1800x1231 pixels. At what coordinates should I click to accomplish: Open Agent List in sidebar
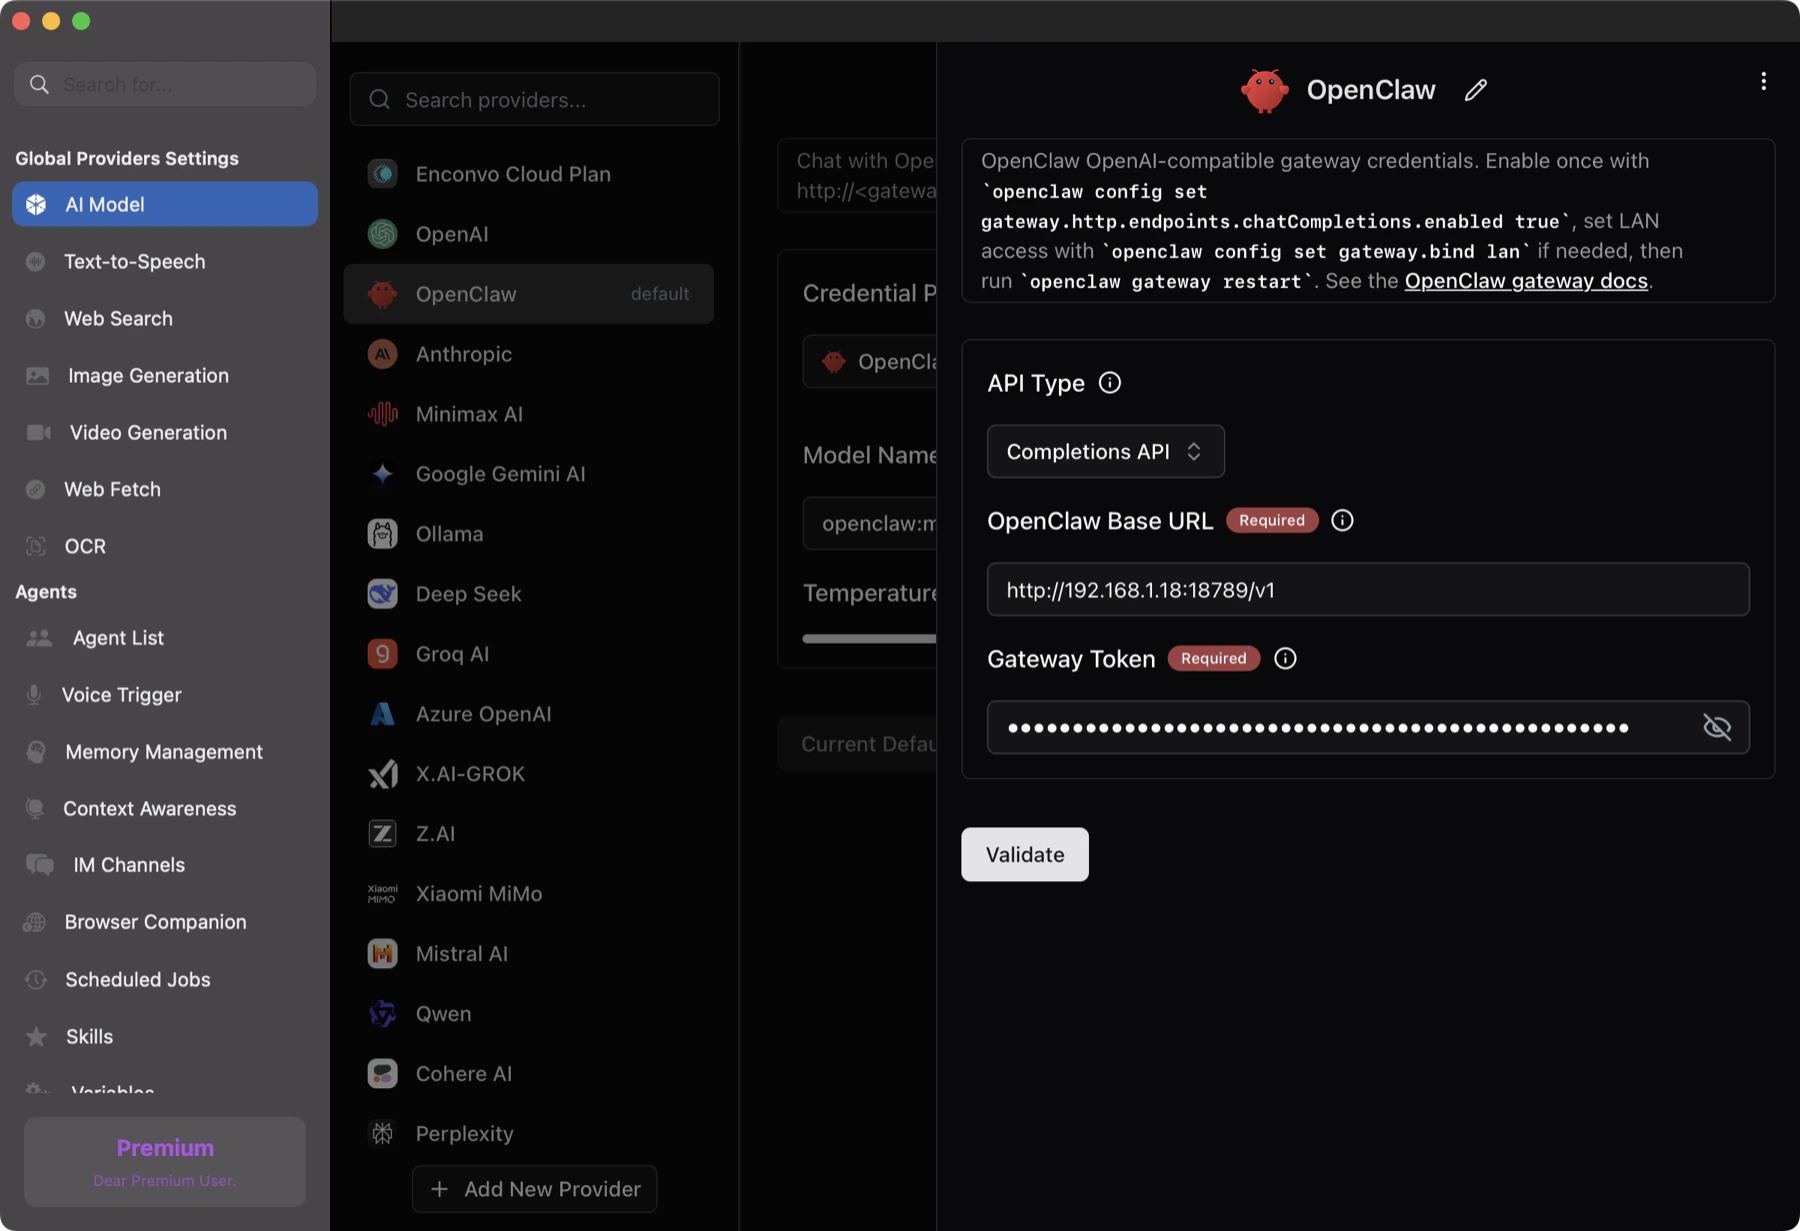point(165,638)
